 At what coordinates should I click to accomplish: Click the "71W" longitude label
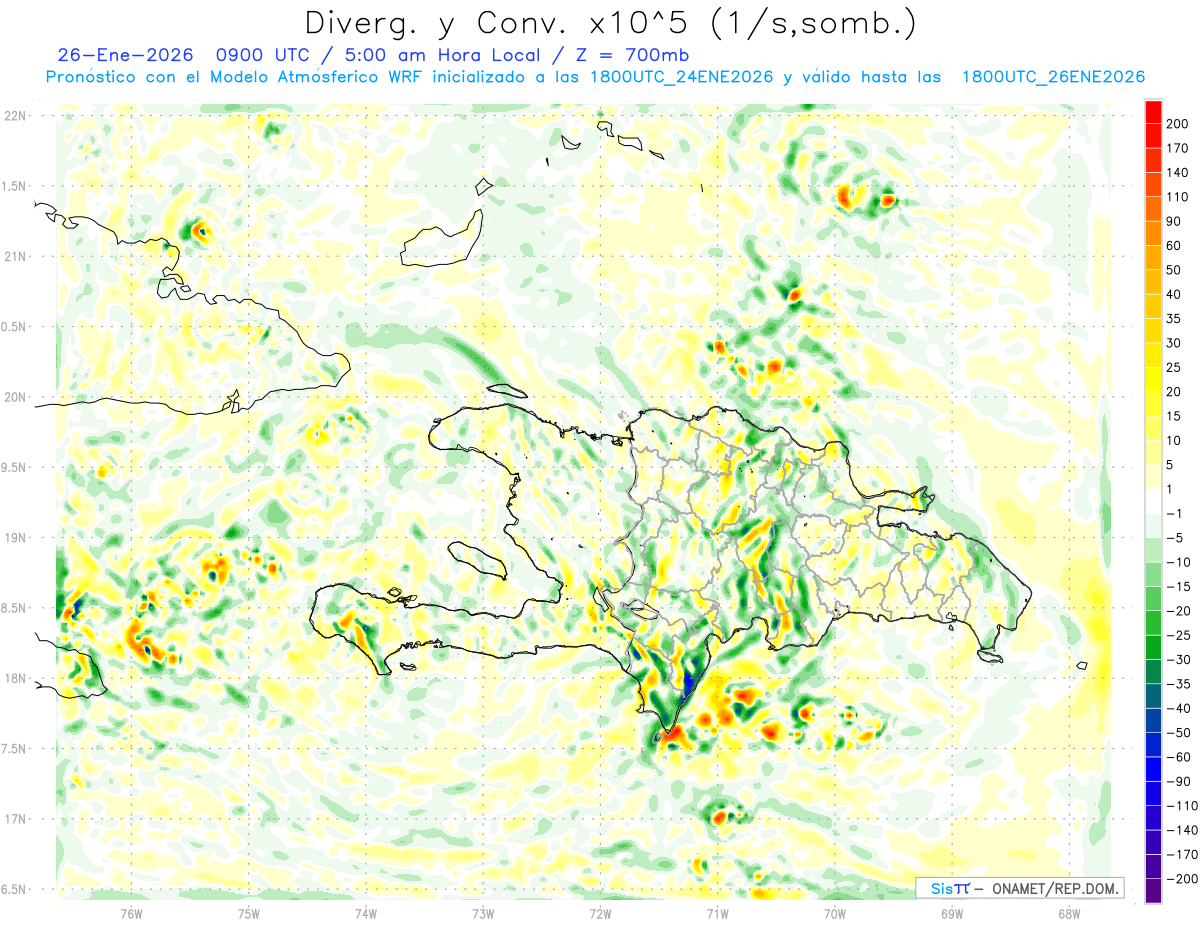tap(717, 913)
